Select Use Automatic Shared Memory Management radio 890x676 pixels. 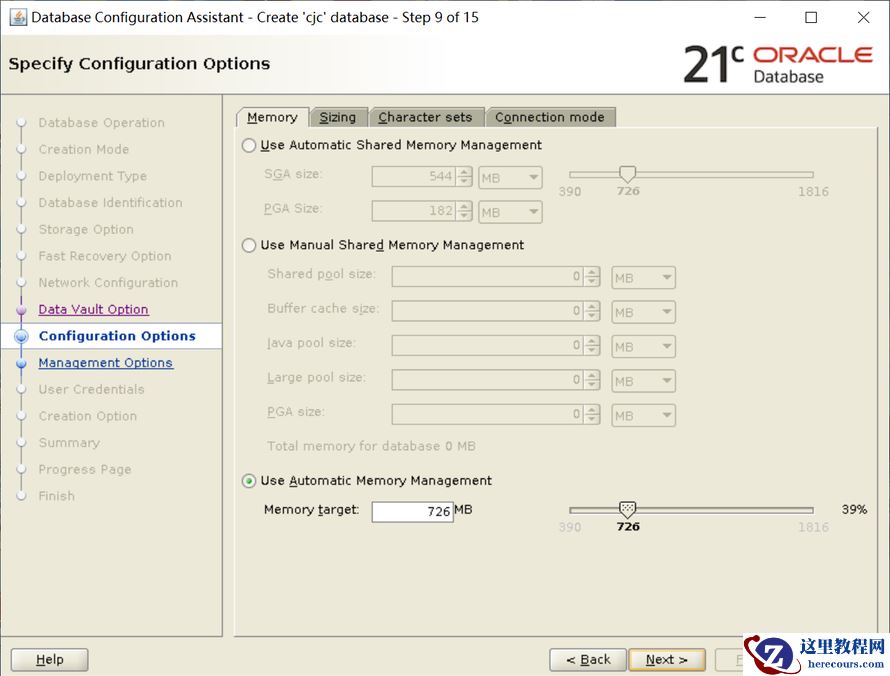click(249, 145)
